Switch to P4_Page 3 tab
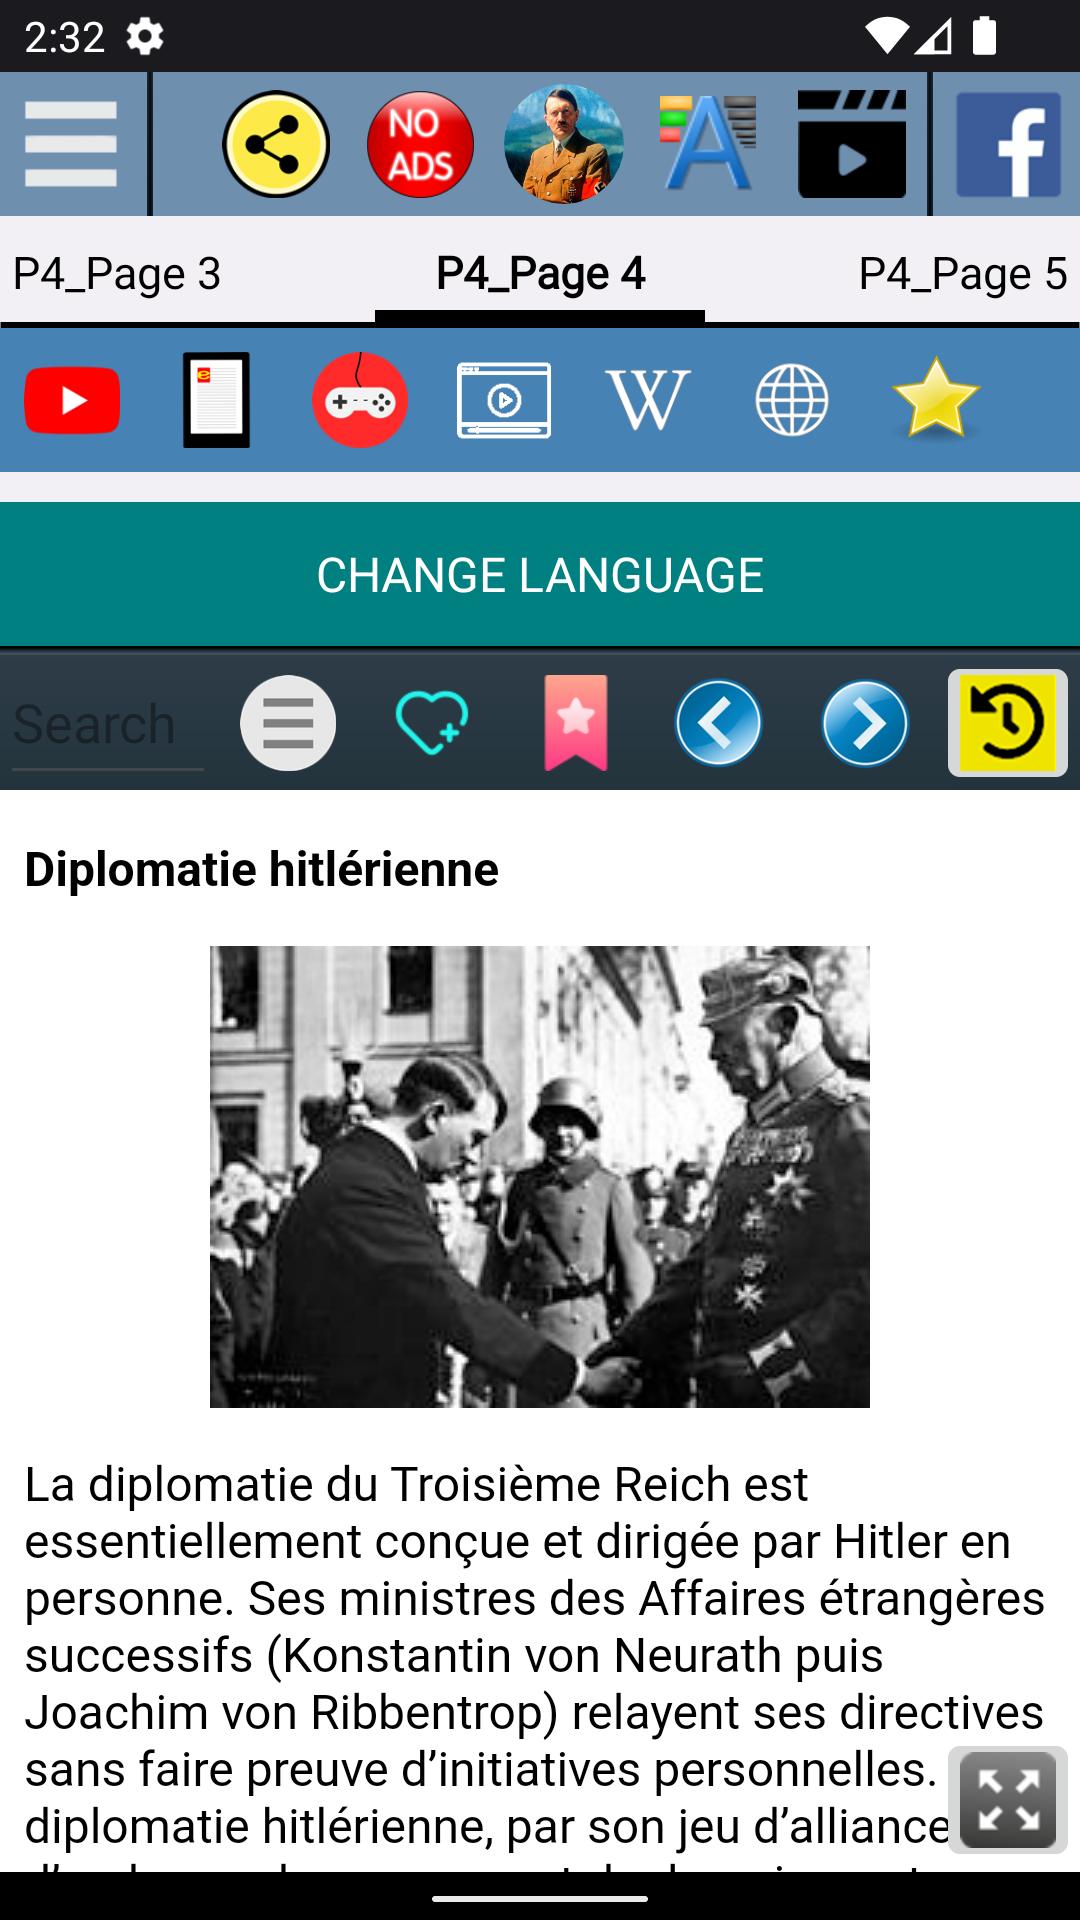The width and height of the screenshot is (1080, 1920). [x=117, y=273]
